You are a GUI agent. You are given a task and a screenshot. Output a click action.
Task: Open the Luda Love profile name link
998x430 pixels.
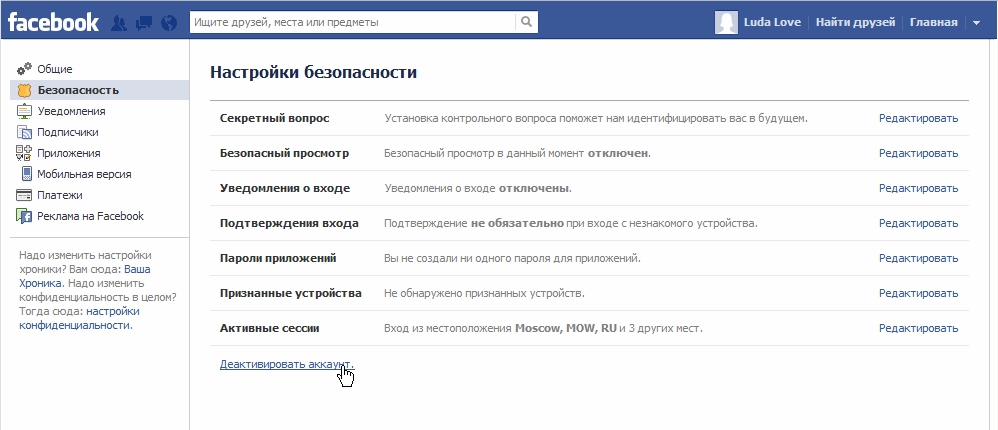[x=771, y=23]
